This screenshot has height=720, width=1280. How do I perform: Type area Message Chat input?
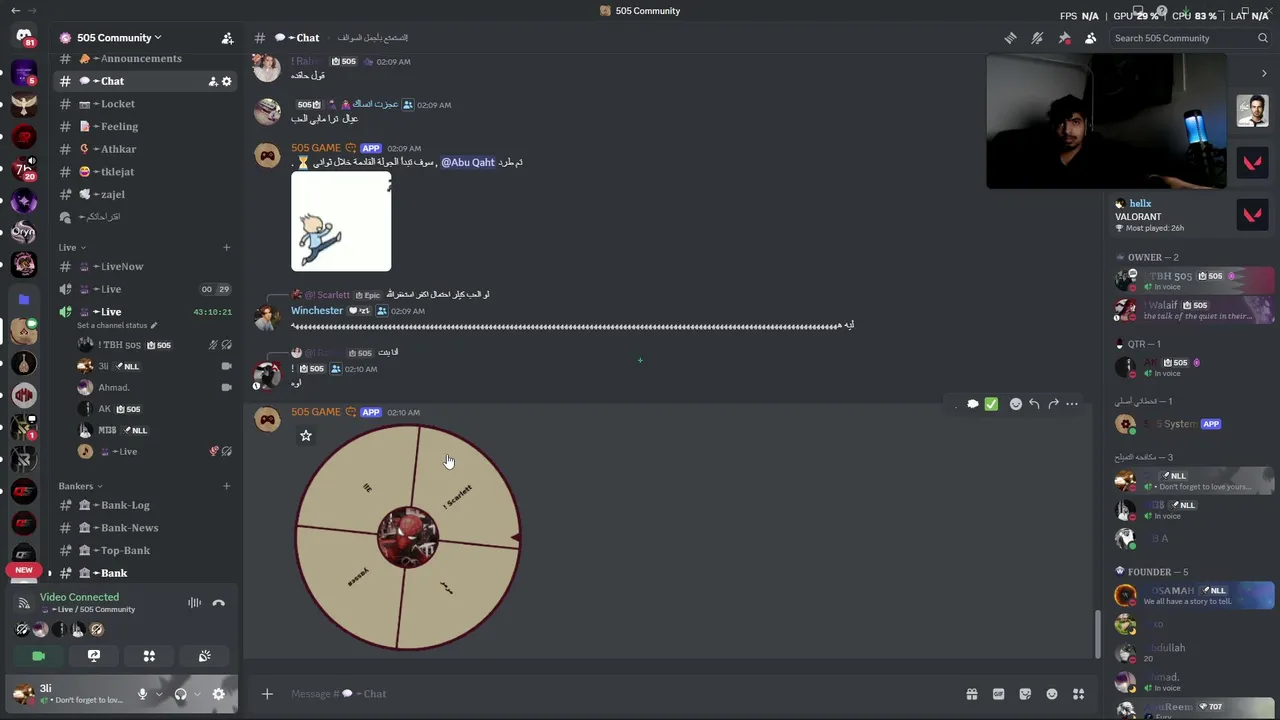click(x=620, y=694)
